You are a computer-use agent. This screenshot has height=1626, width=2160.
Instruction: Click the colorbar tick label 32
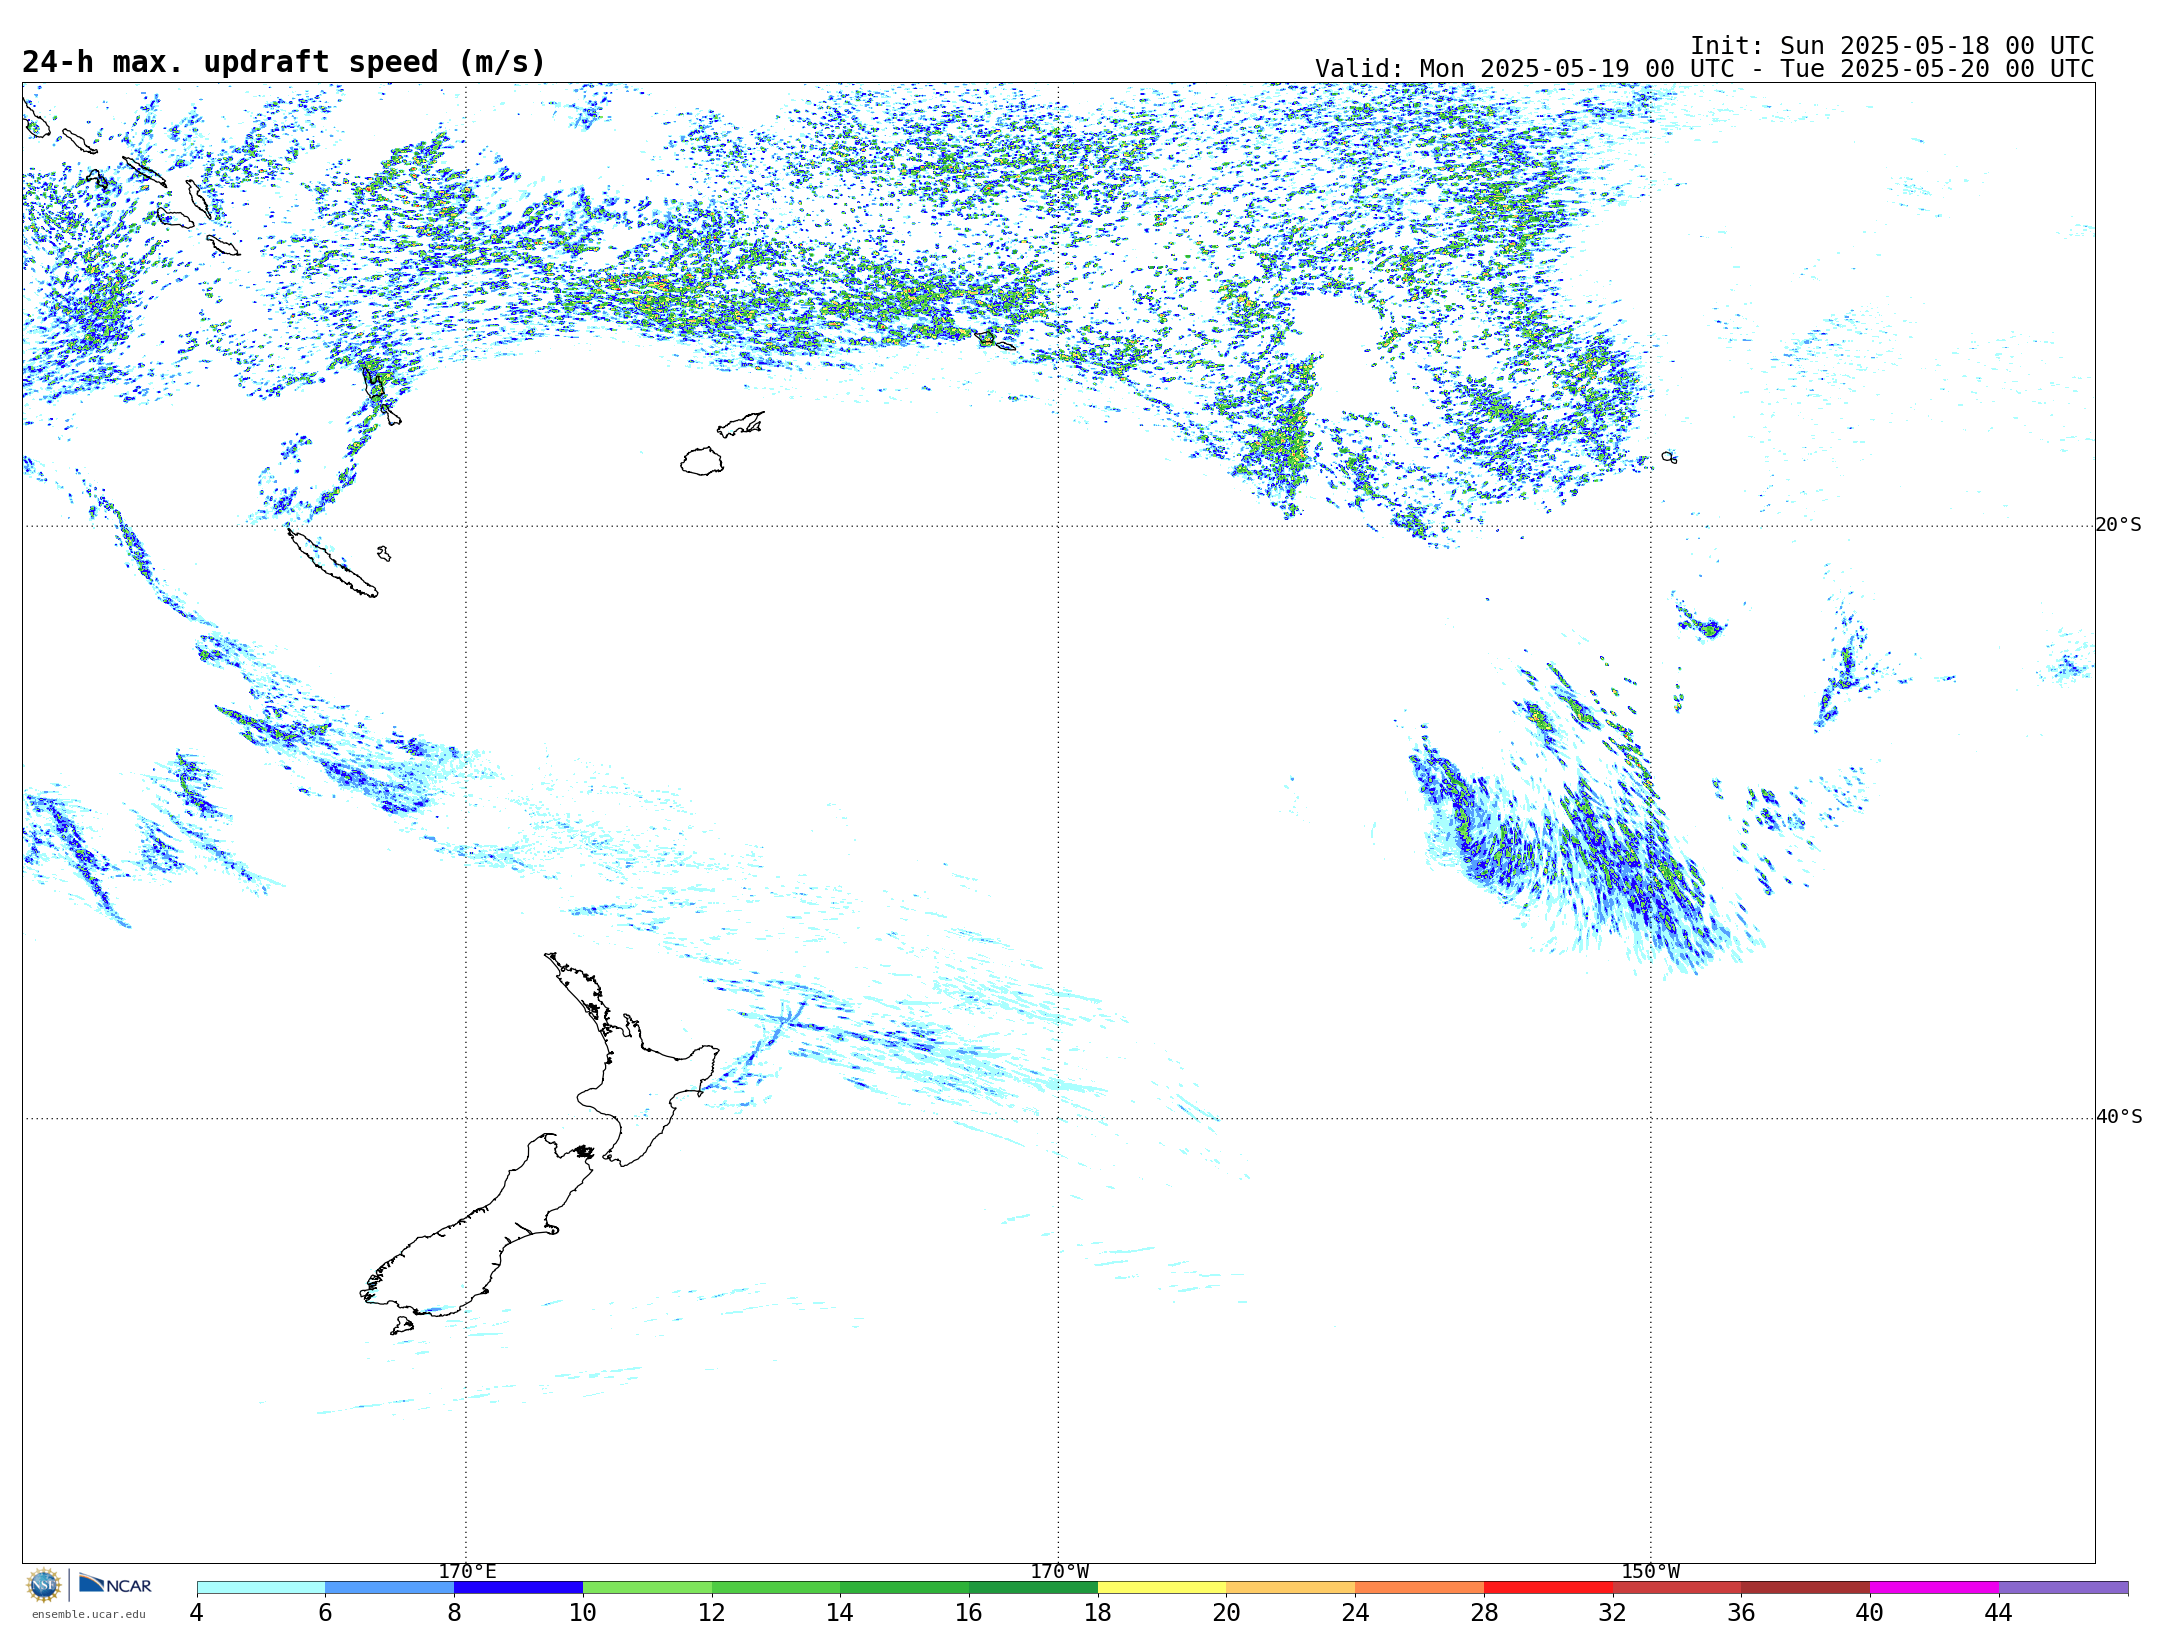coord(1613,1612)
